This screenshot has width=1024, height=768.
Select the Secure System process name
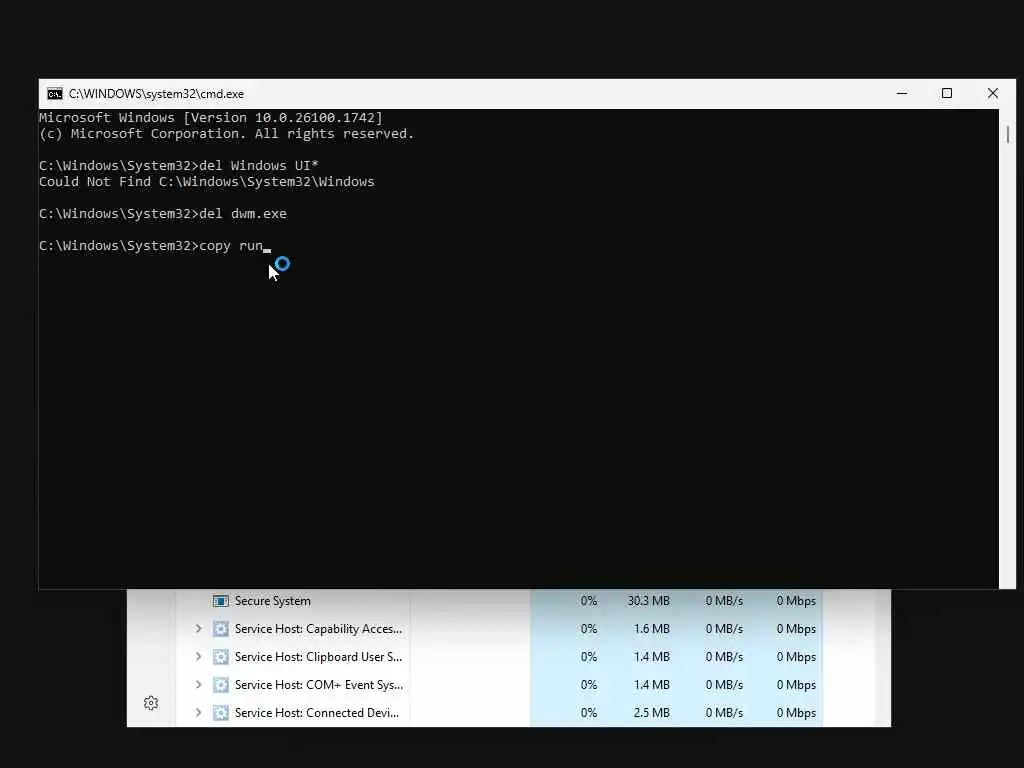coord(272,601)
